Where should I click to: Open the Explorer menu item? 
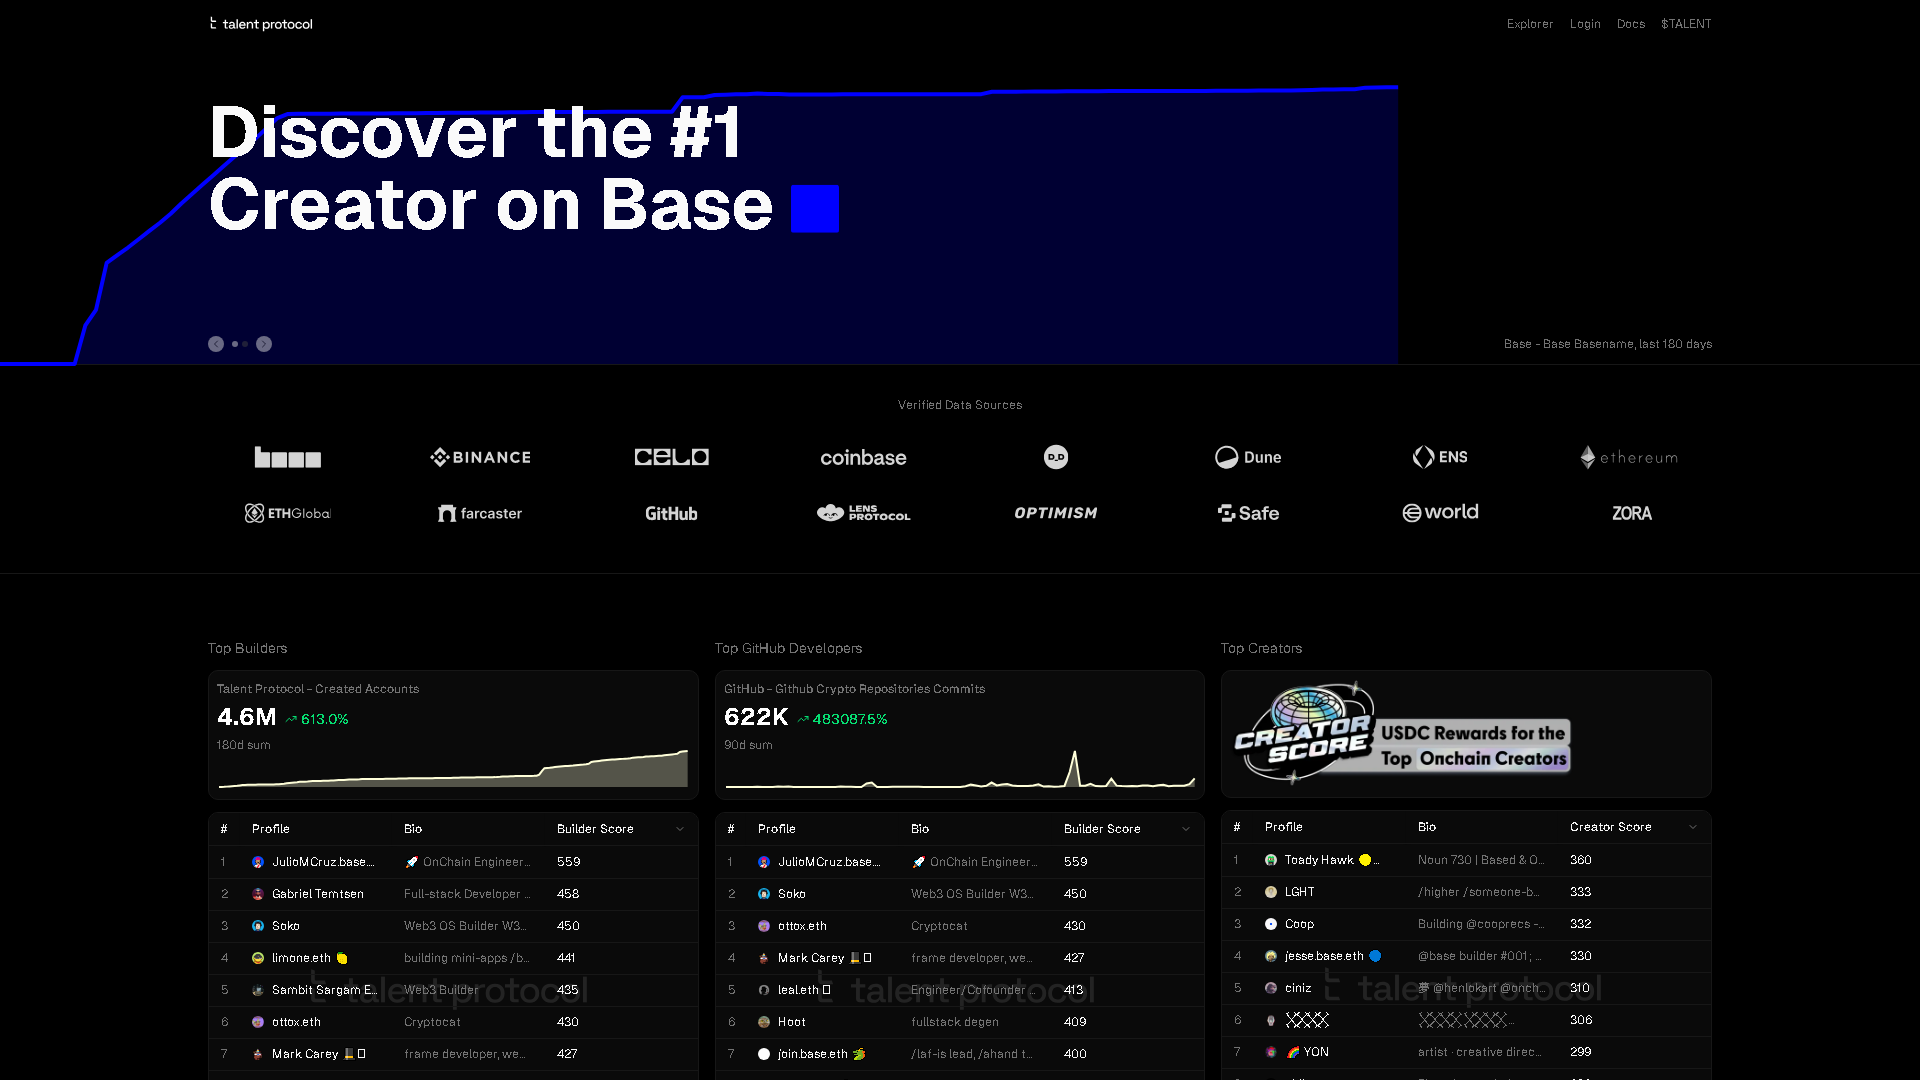click(1529, 23)
